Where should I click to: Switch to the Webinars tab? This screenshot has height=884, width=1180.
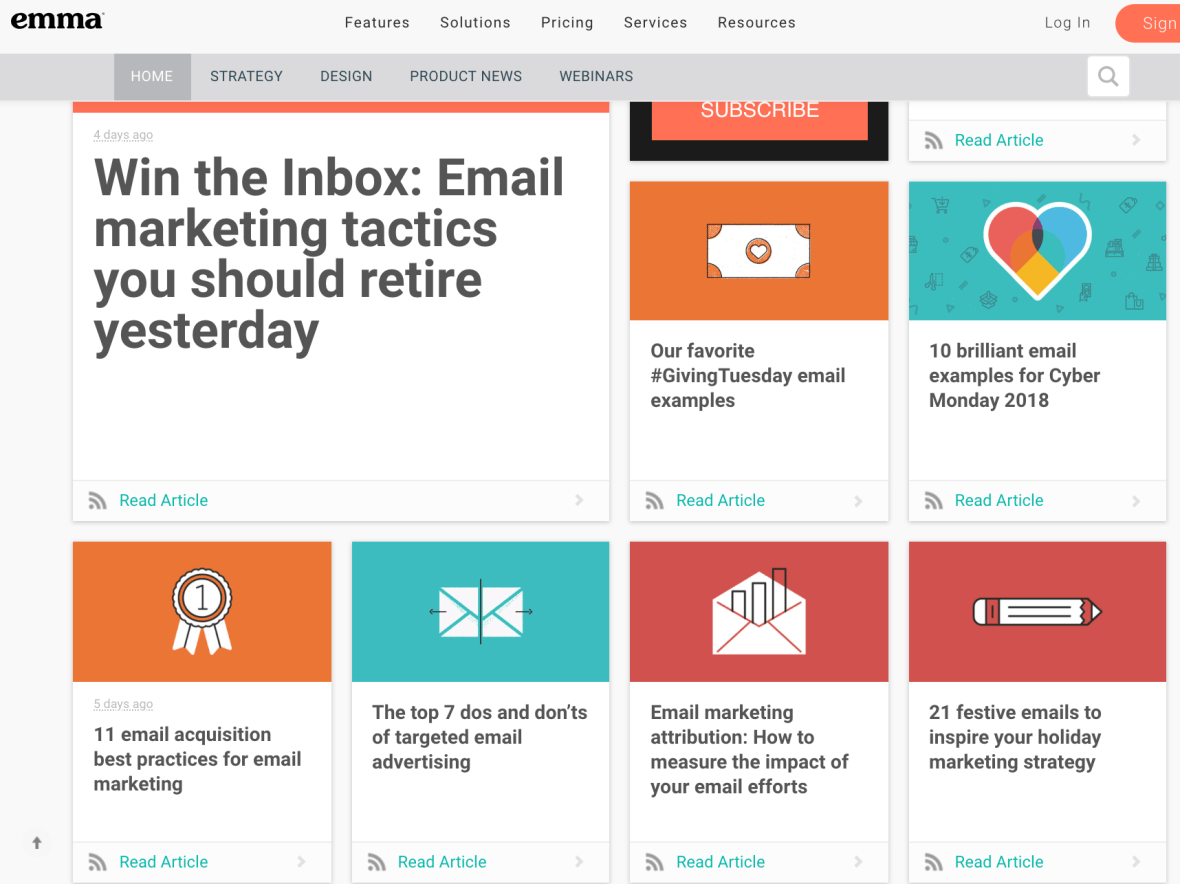pyautogui.click(x=596, y=76)
